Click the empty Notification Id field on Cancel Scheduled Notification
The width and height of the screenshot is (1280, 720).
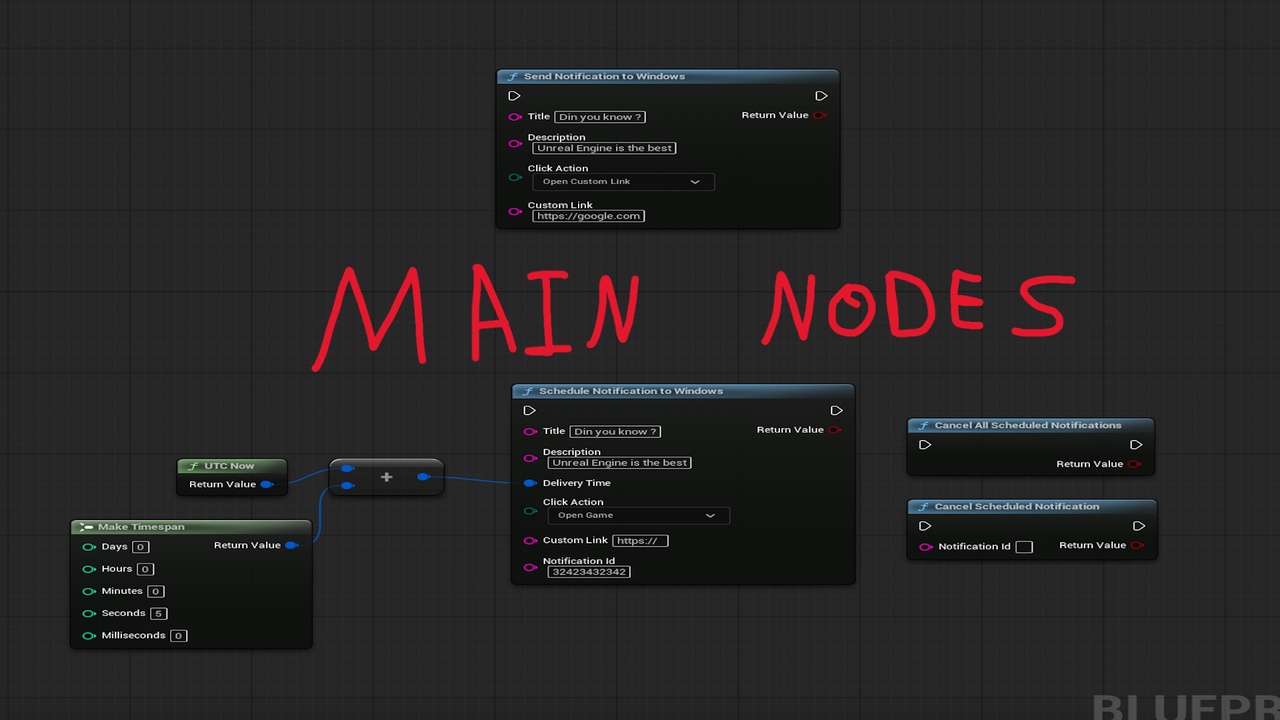coord(1024,547)
